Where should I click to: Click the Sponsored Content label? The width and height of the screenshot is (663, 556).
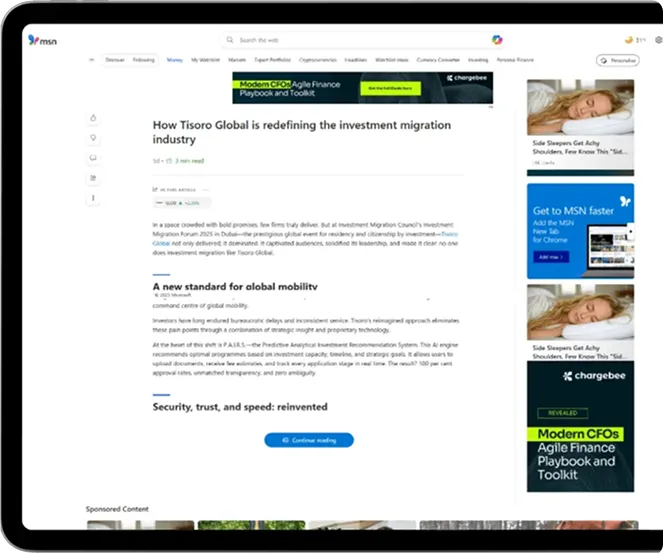[x=117, y=509]
